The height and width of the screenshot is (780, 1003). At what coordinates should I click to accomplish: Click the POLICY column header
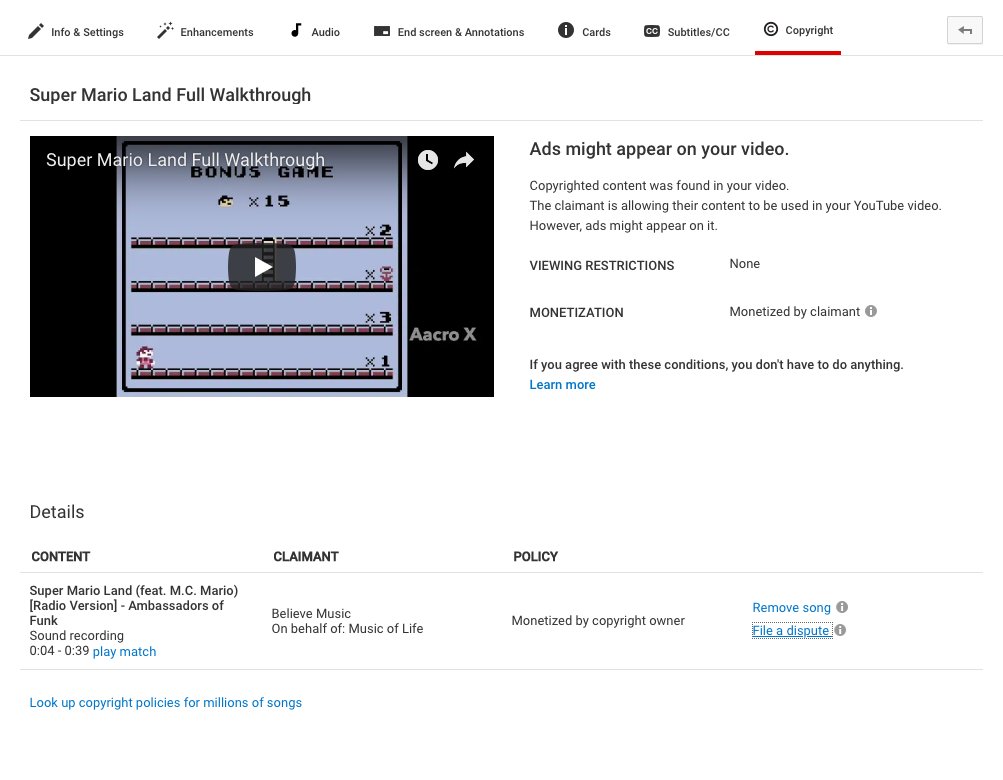[x=535, y=557]
